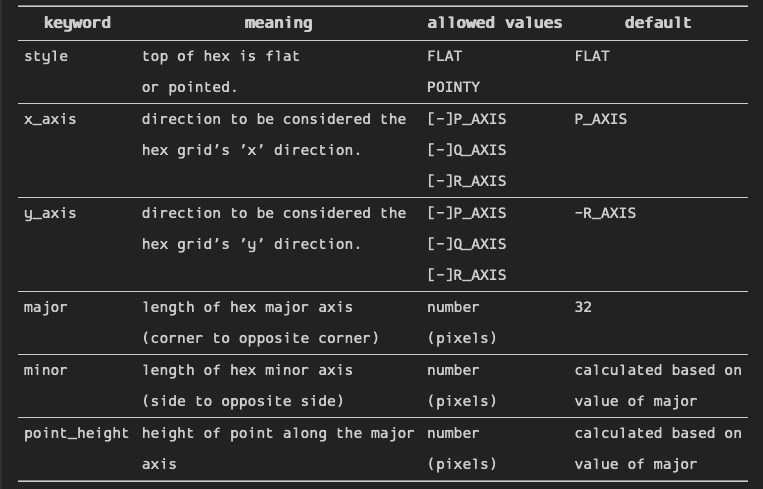Screen dimensions: 763x489
Task: Select the 'x_axis' keyword cell
Action: click(50, 120)
